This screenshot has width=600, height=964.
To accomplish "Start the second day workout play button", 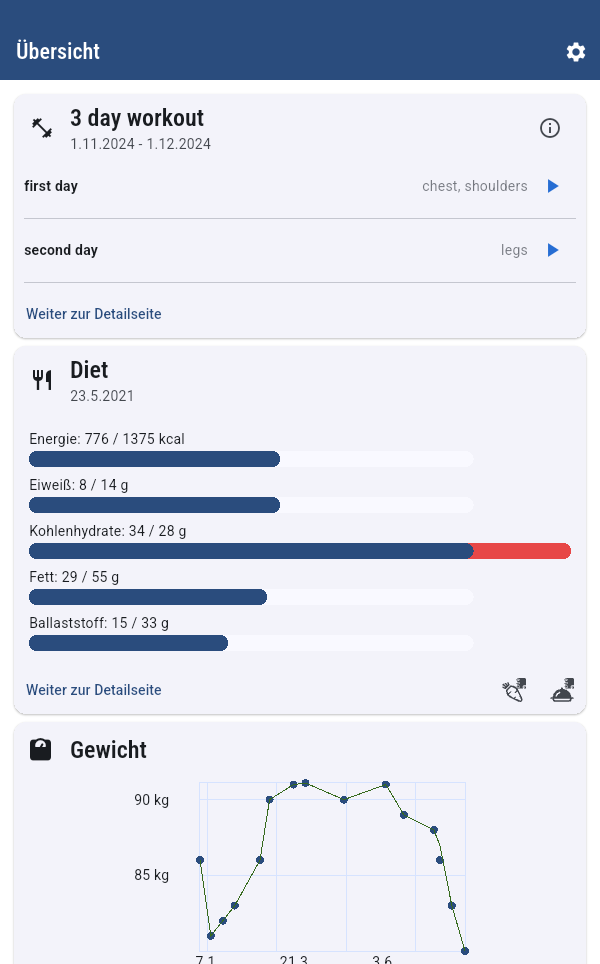I will pyautogui.click(x=553, y=250).
